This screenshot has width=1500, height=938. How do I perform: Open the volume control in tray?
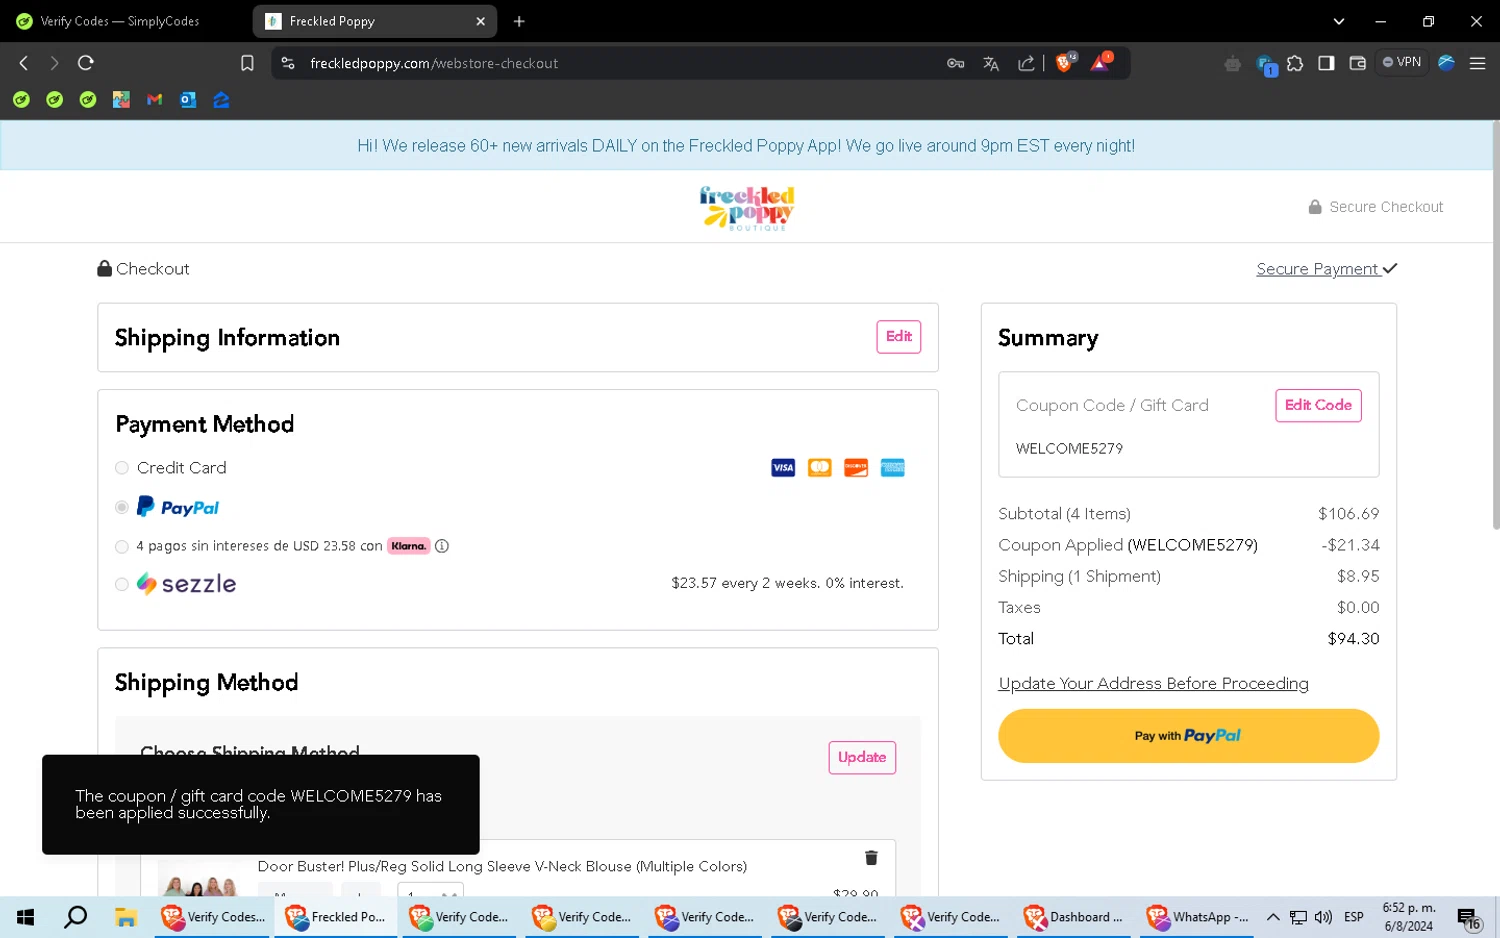pyautogui.click(x=1323, y=917)
